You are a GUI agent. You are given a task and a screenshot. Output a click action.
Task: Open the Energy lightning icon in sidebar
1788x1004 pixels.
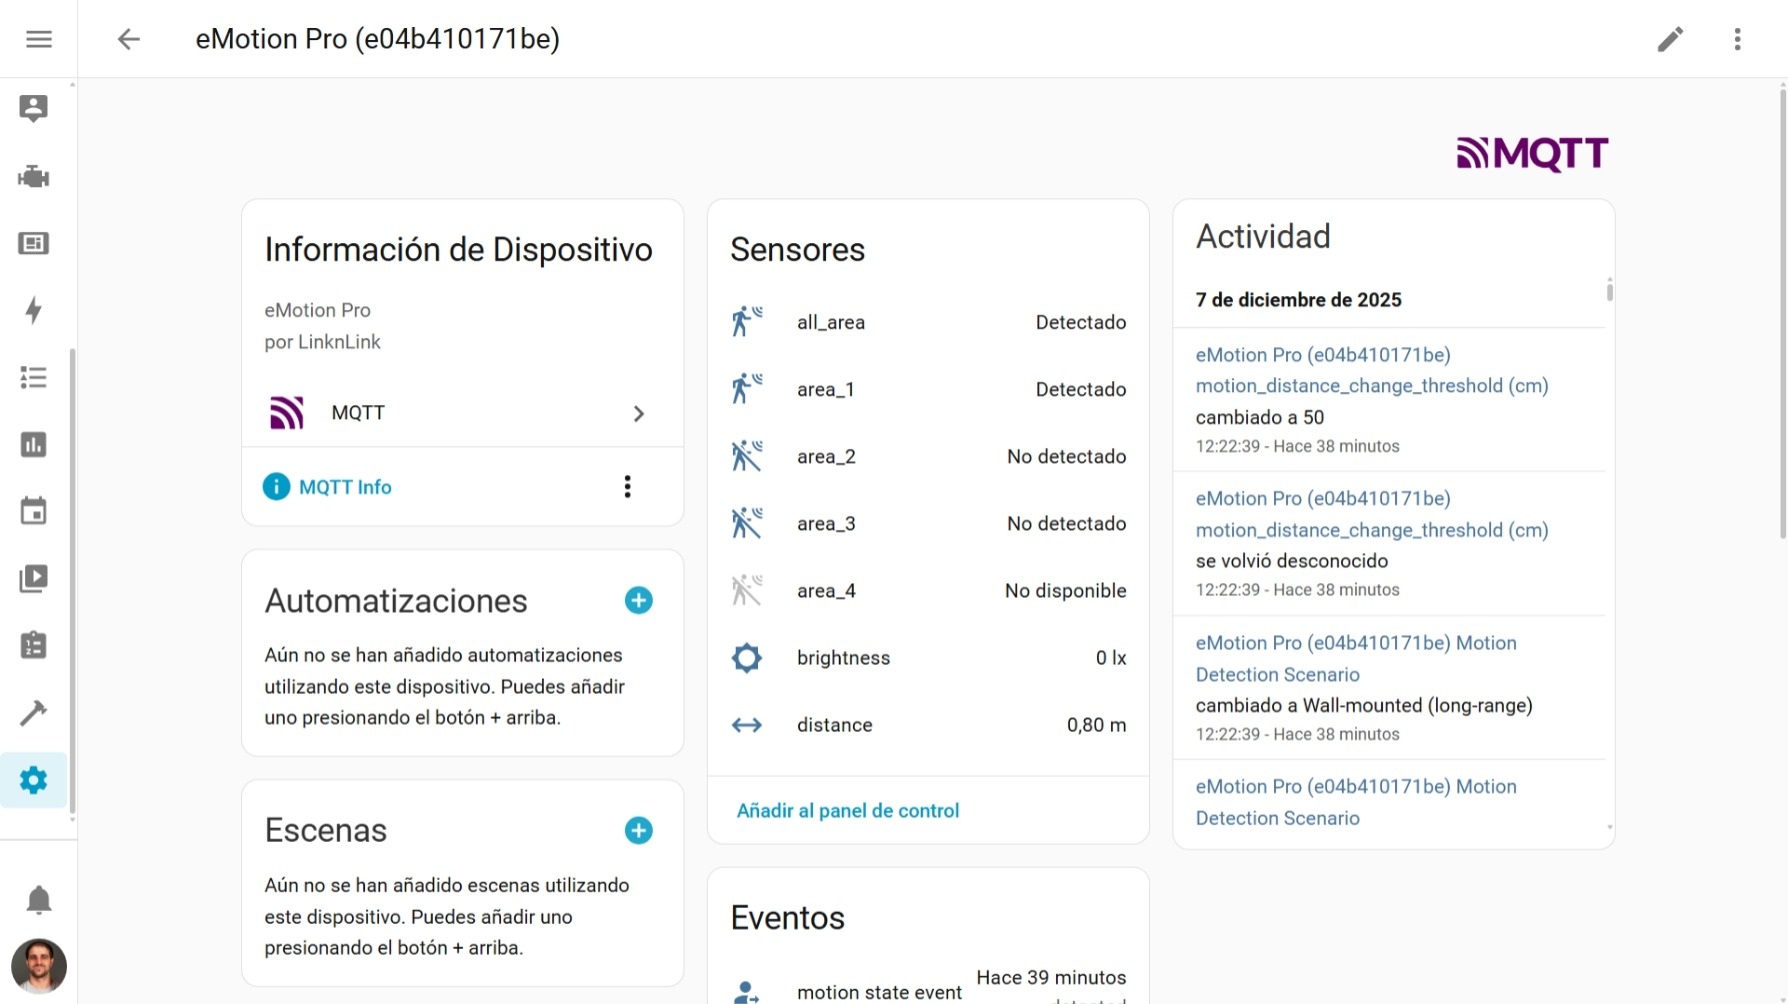click(33, 310)
